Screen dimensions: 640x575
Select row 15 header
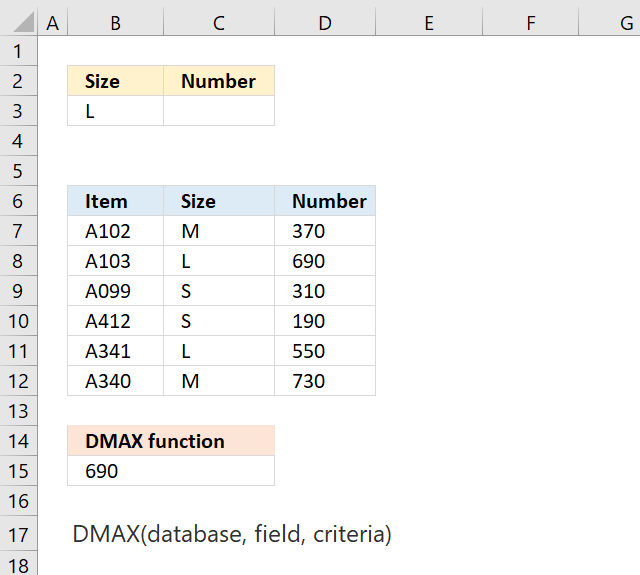[x=18, y=471]
